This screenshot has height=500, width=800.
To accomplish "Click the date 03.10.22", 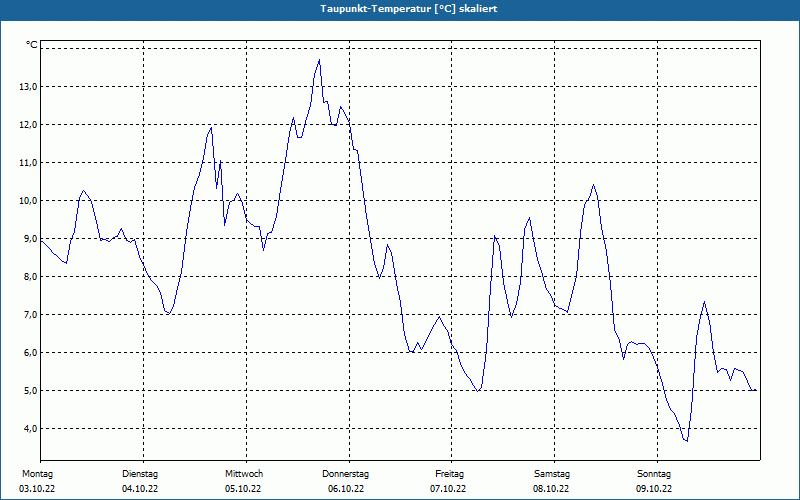I will pos(37,489).
